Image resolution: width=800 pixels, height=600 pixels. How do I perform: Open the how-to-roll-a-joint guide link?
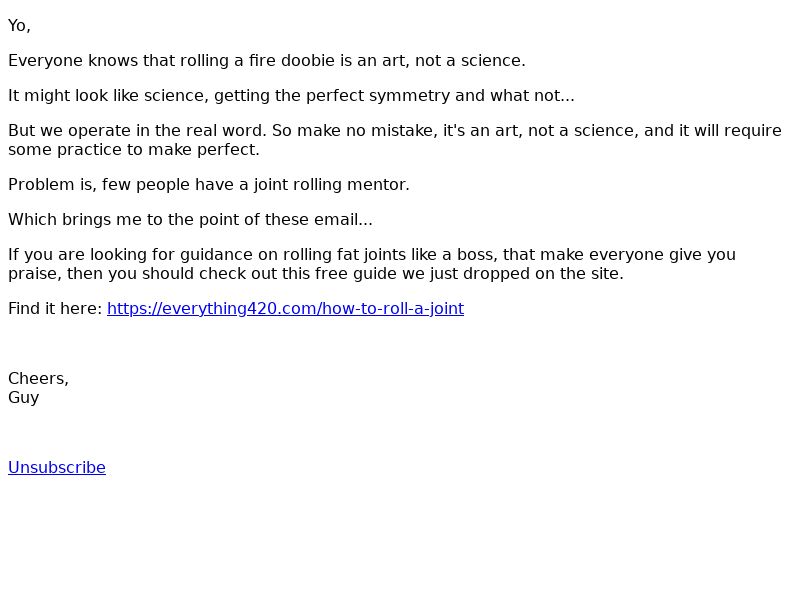pyautogui.click(x=285, y=309)
